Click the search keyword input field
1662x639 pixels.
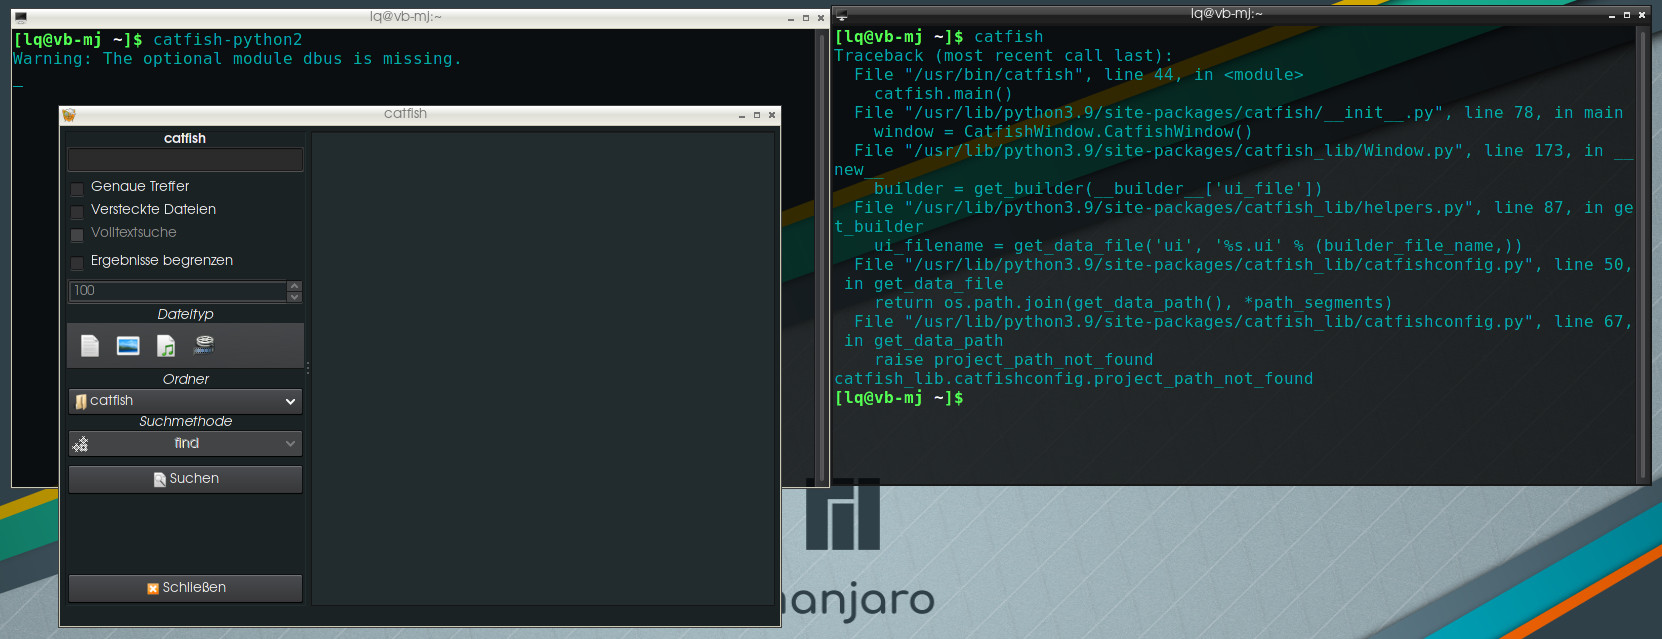coord(185,160)
